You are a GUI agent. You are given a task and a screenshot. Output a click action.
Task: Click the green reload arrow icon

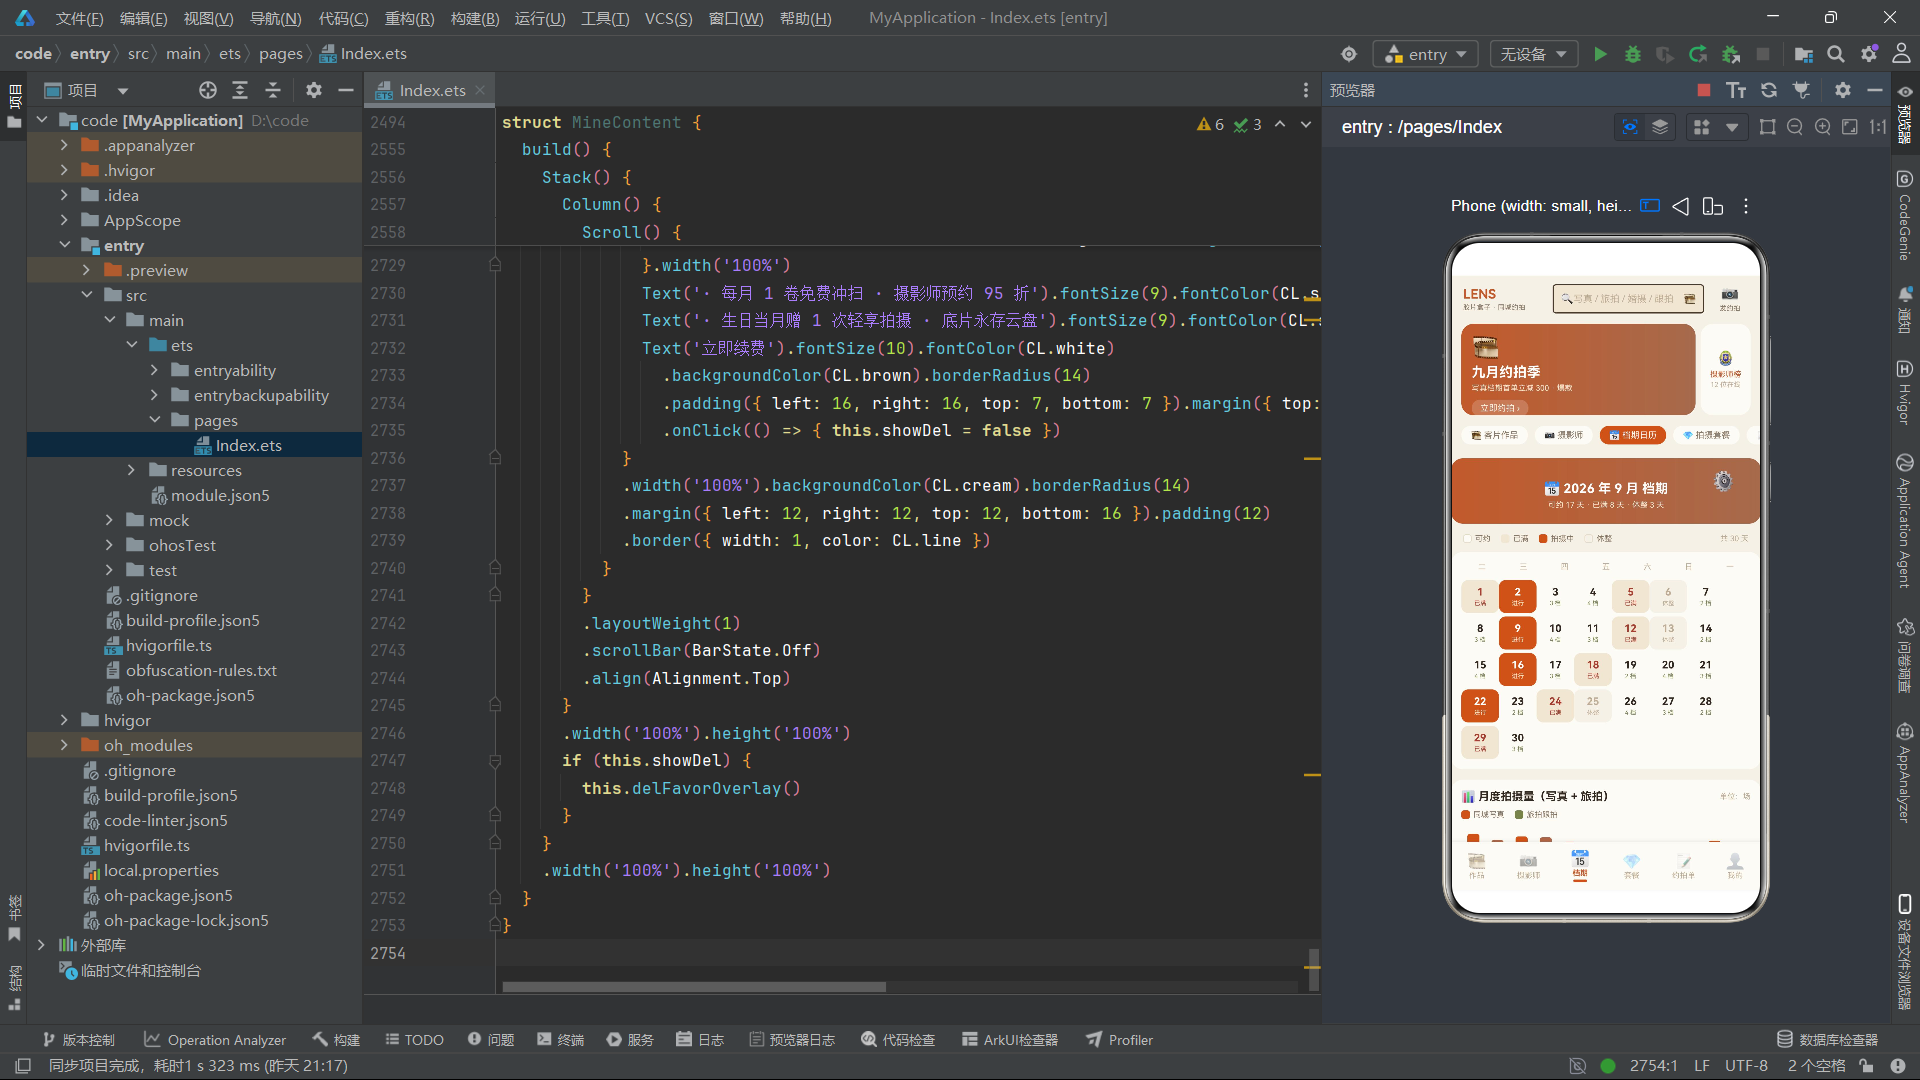click(1698, 54)
